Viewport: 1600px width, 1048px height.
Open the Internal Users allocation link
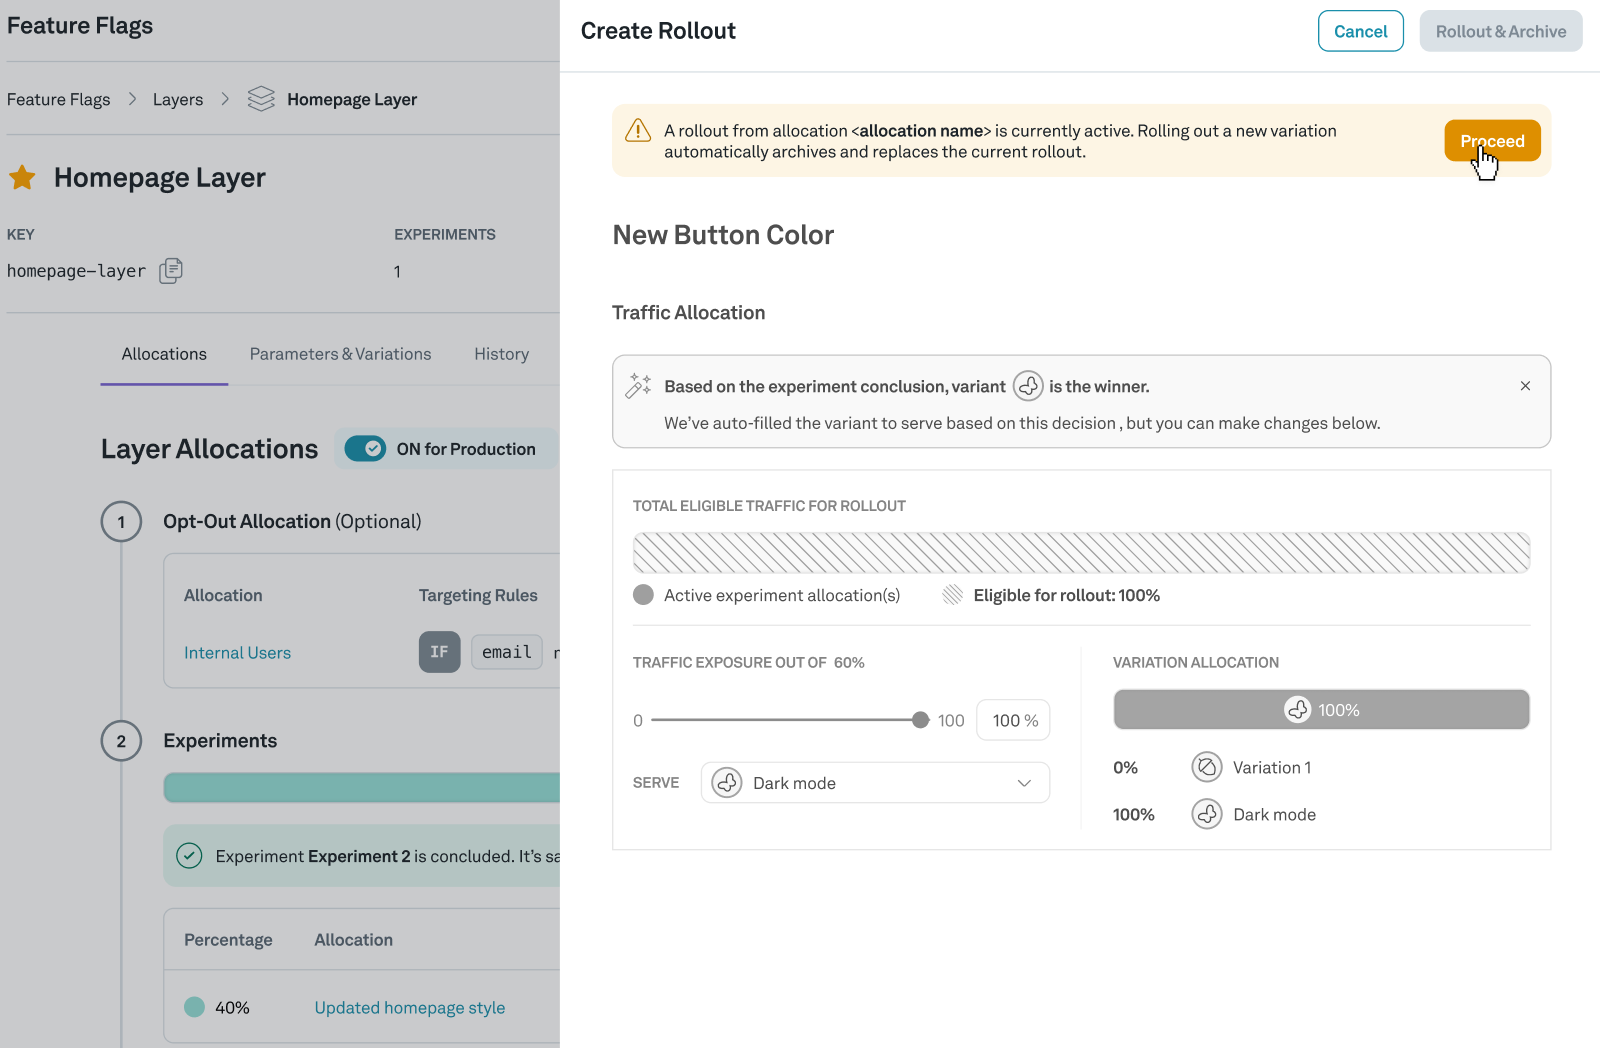tap(237, 653)
